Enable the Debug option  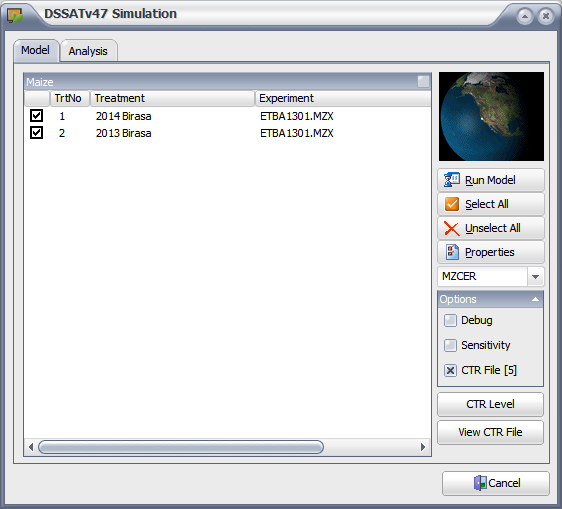(450, 320)
